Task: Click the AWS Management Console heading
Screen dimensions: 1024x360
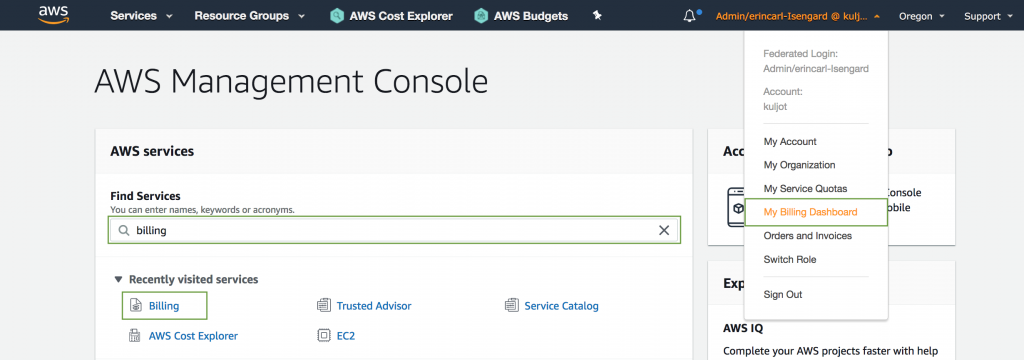Action: 291,82
